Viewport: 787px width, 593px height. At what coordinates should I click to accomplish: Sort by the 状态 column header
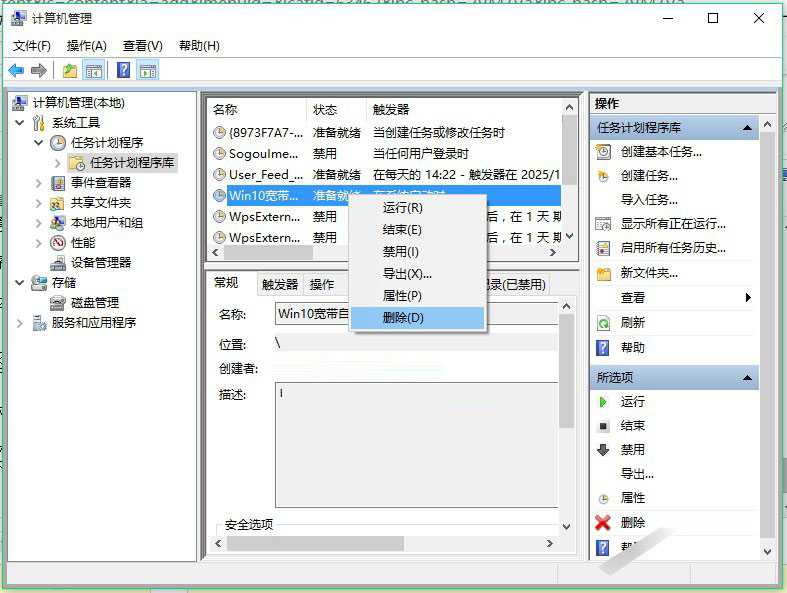pyautogui.click(x=336, y=109)
